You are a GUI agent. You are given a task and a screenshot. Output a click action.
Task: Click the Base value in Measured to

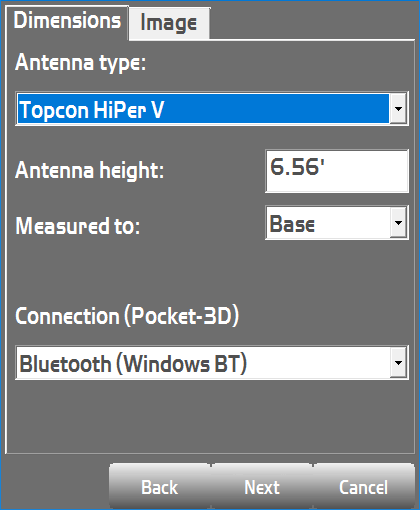tap(292, 224)
